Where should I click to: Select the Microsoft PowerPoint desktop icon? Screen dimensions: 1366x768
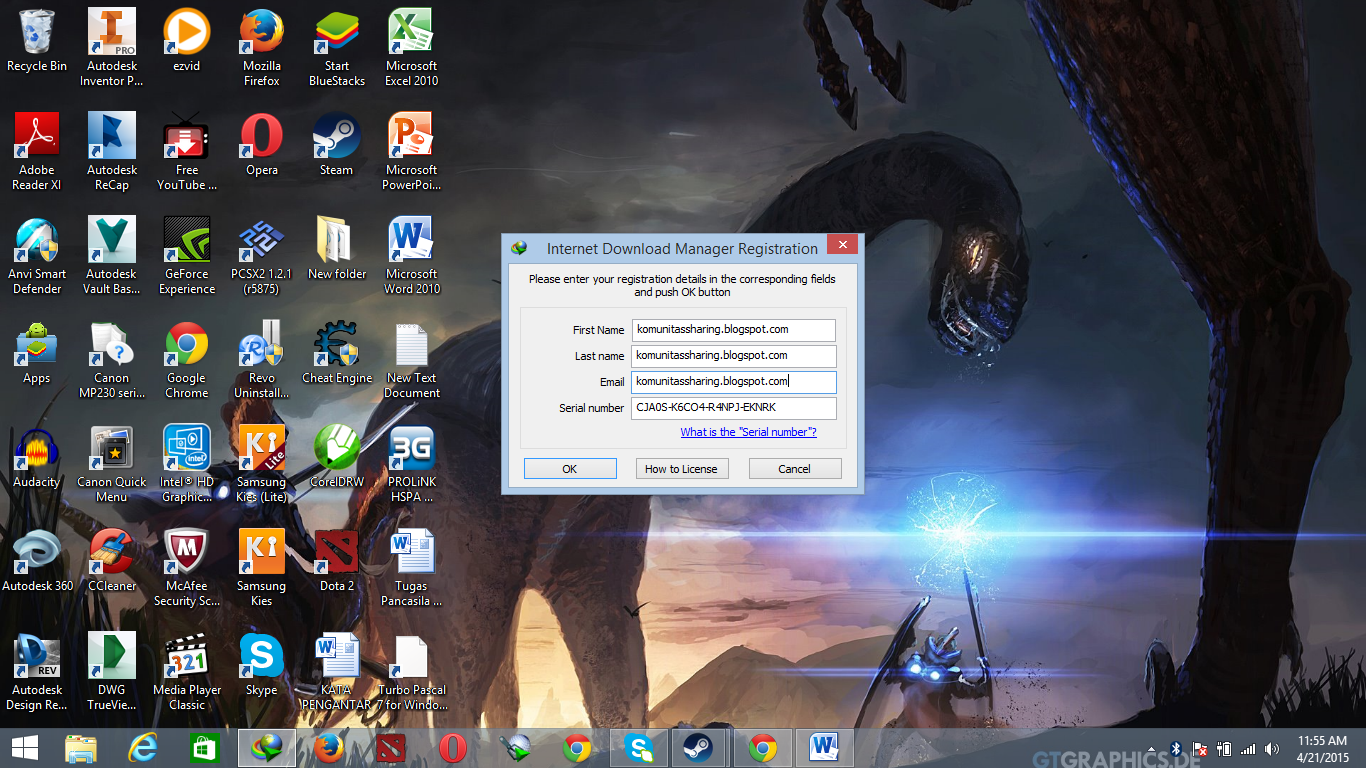412,152
